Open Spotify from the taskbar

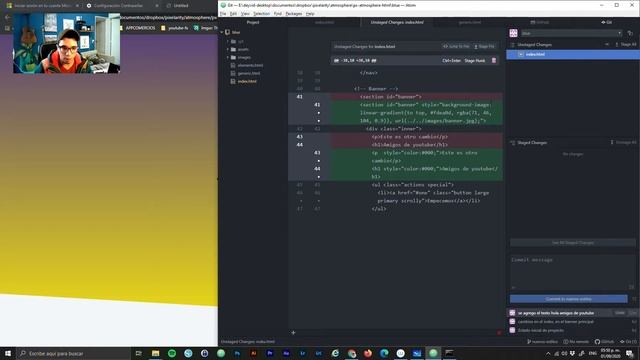click(172, 353)
